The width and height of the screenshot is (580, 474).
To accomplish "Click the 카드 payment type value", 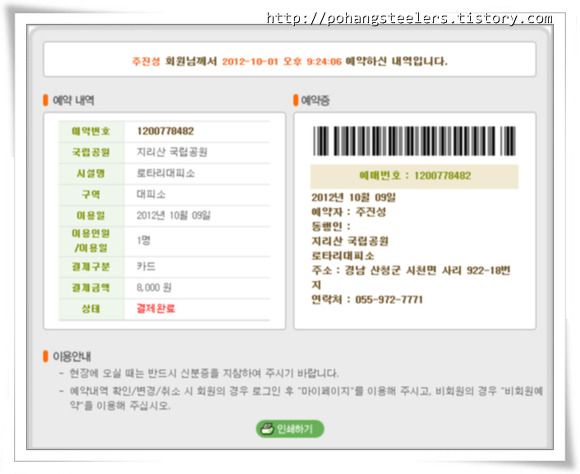I will pos(146,266).
